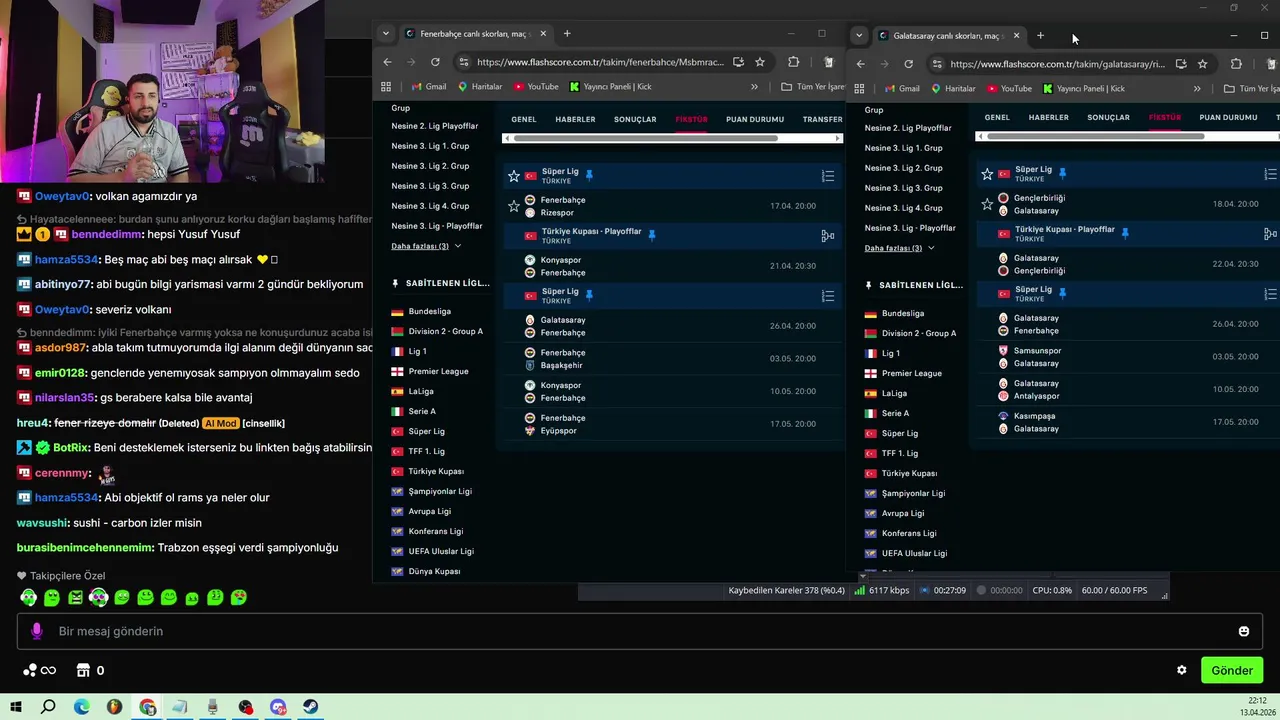
Task: Open the PUAN DURUMU tab in the Fenerbahçe window
Action: 755,119
